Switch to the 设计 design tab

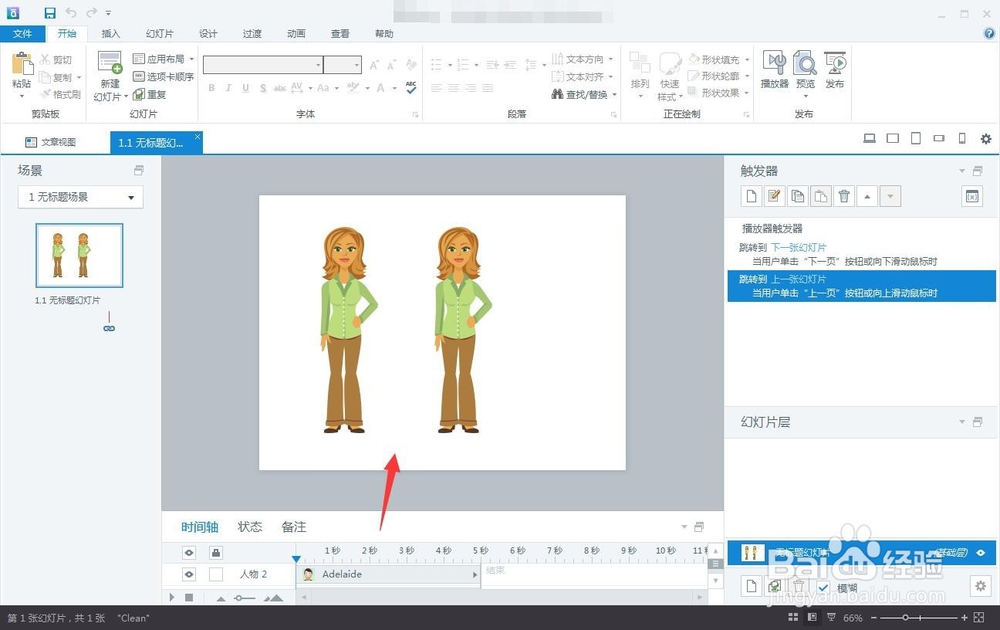[x=208, y=33]
